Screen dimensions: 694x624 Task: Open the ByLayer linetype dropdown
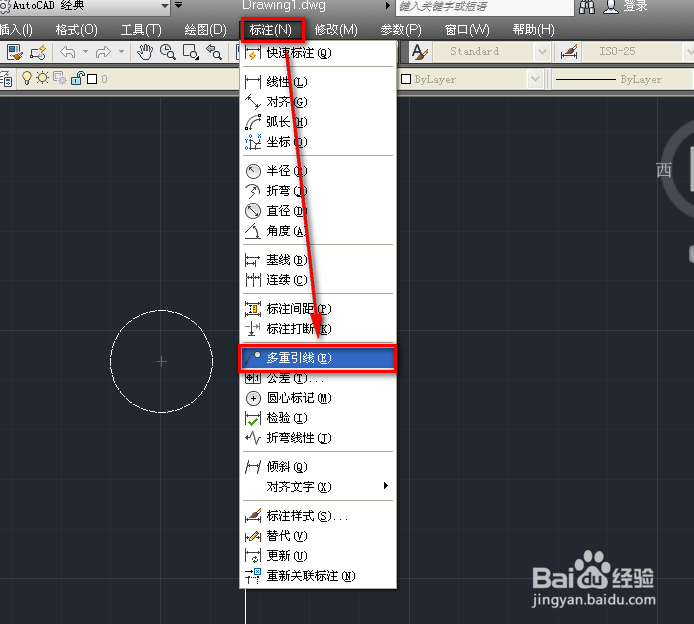pos(623,80)
